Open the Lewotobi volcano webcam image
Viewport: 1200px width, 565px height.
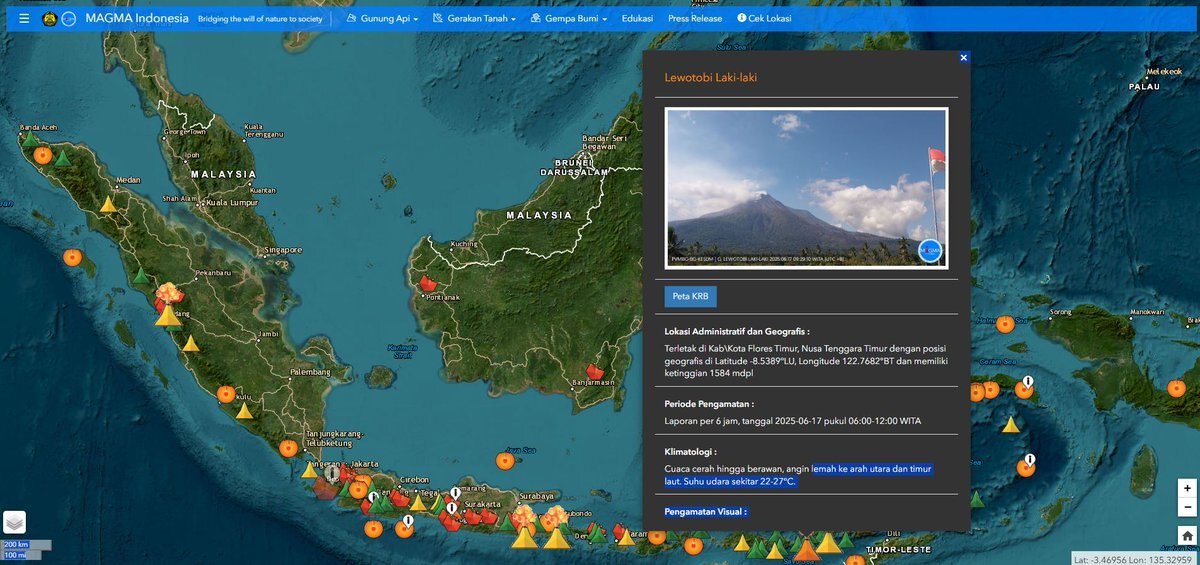(806, 188)
